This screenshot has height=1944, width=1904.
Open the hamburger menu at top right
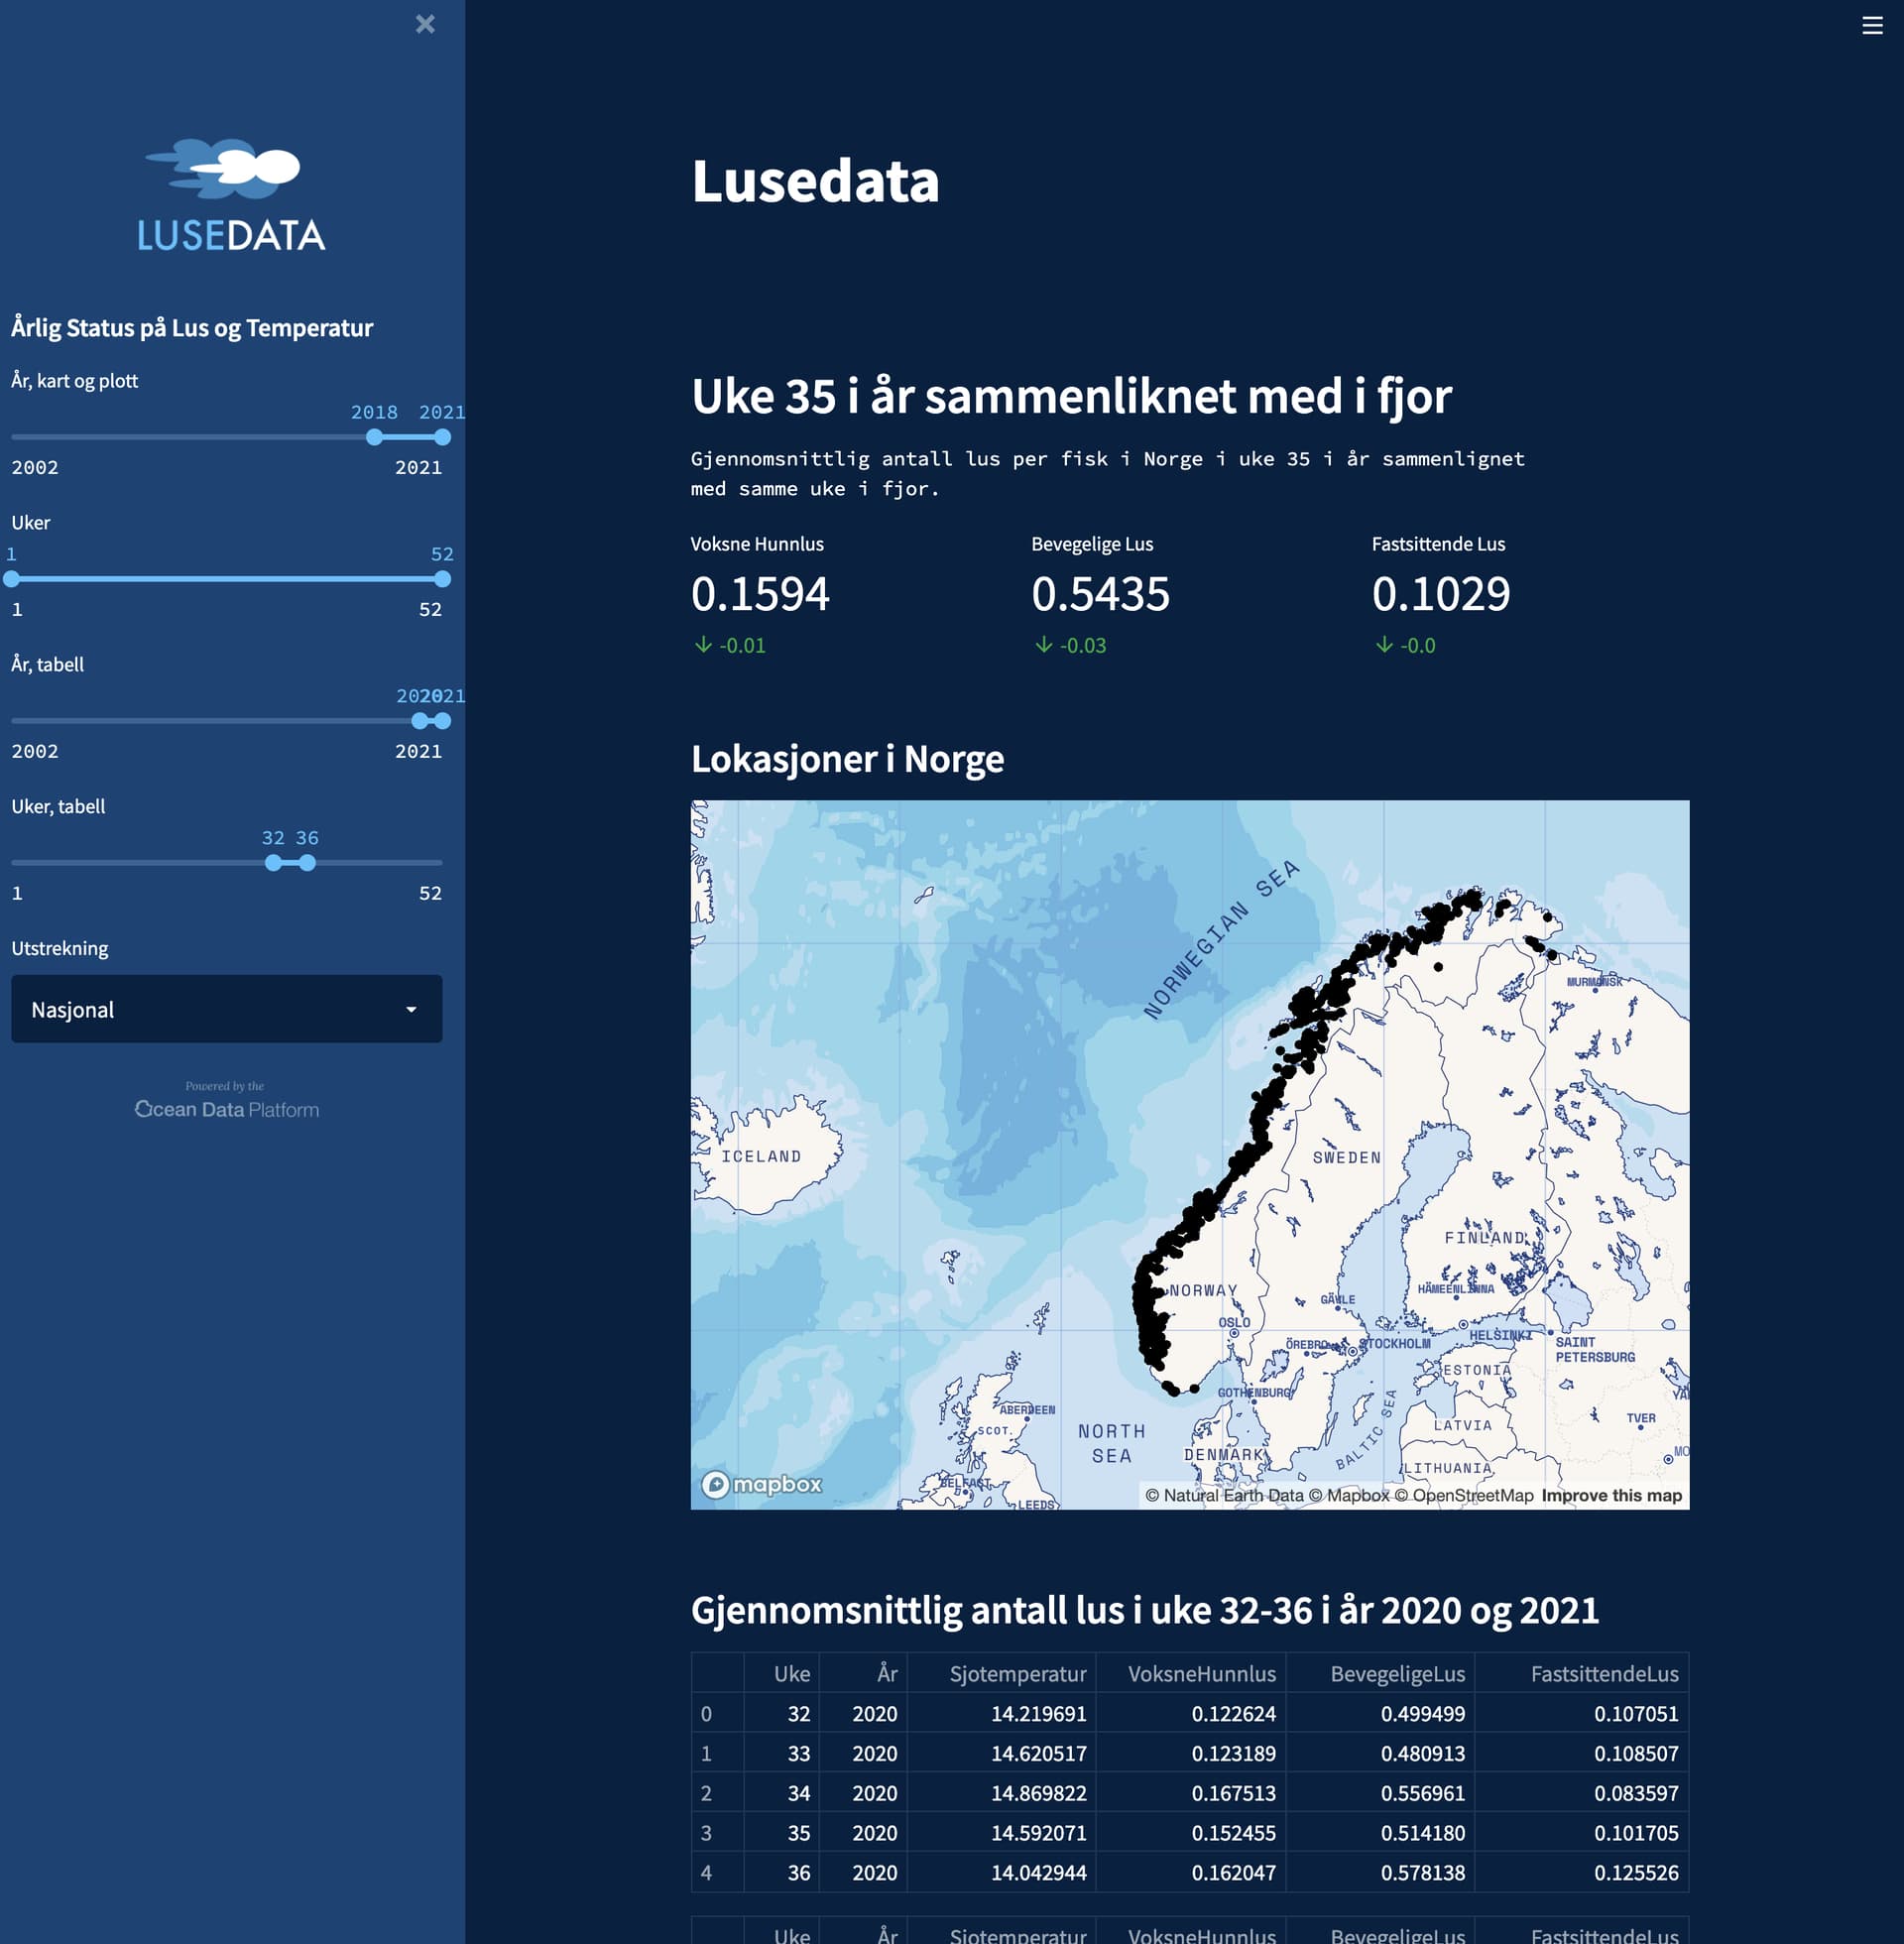[1872, 25]
